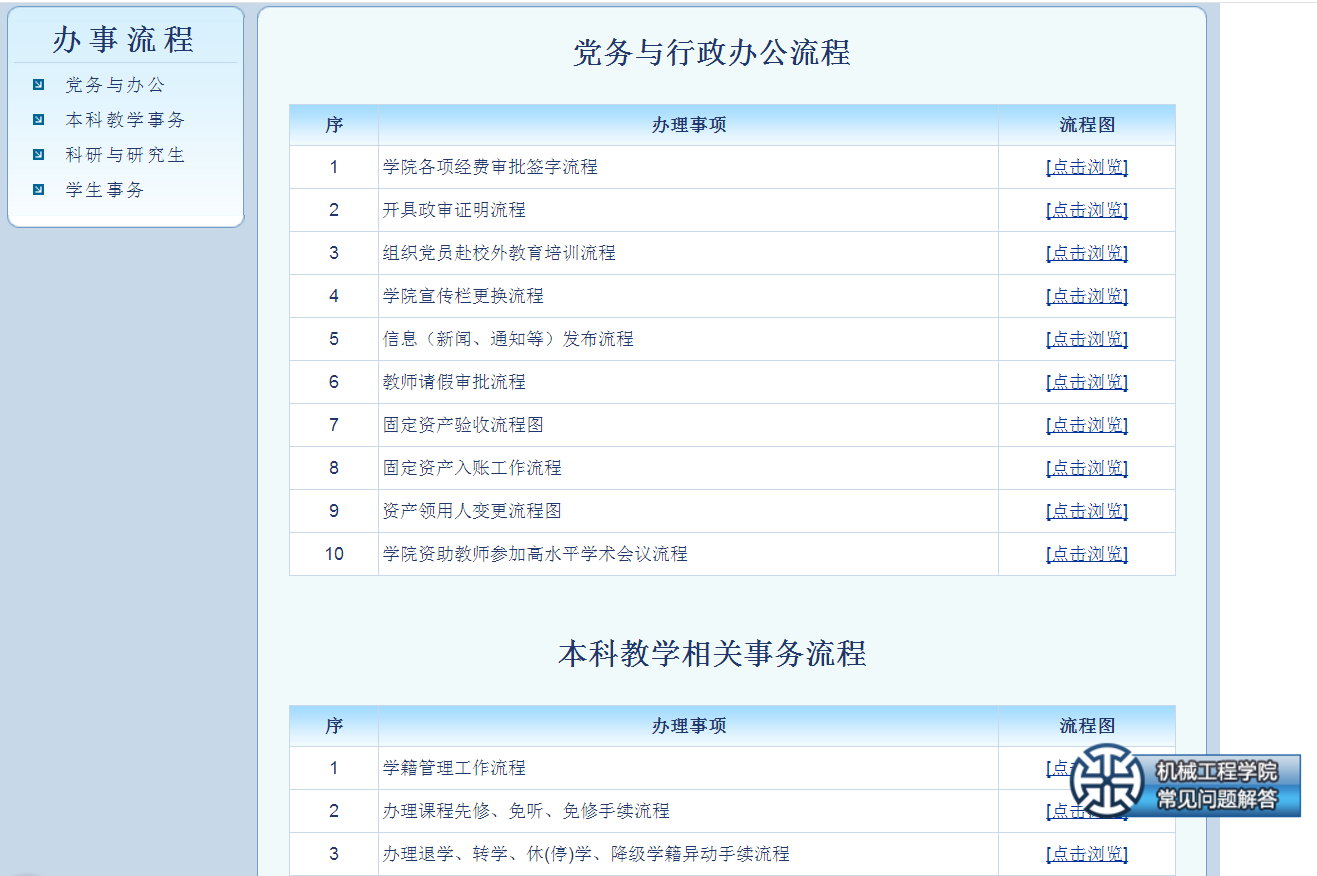Browse 固定资产验收流程图 flowchart link

click(1086, 425)
